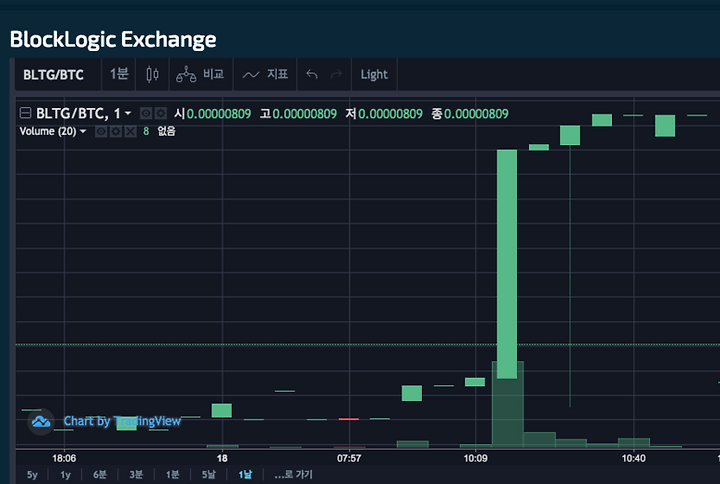
Task: Toggle visibility eye of BLTG/BTC series
Action: pos(146,113)
